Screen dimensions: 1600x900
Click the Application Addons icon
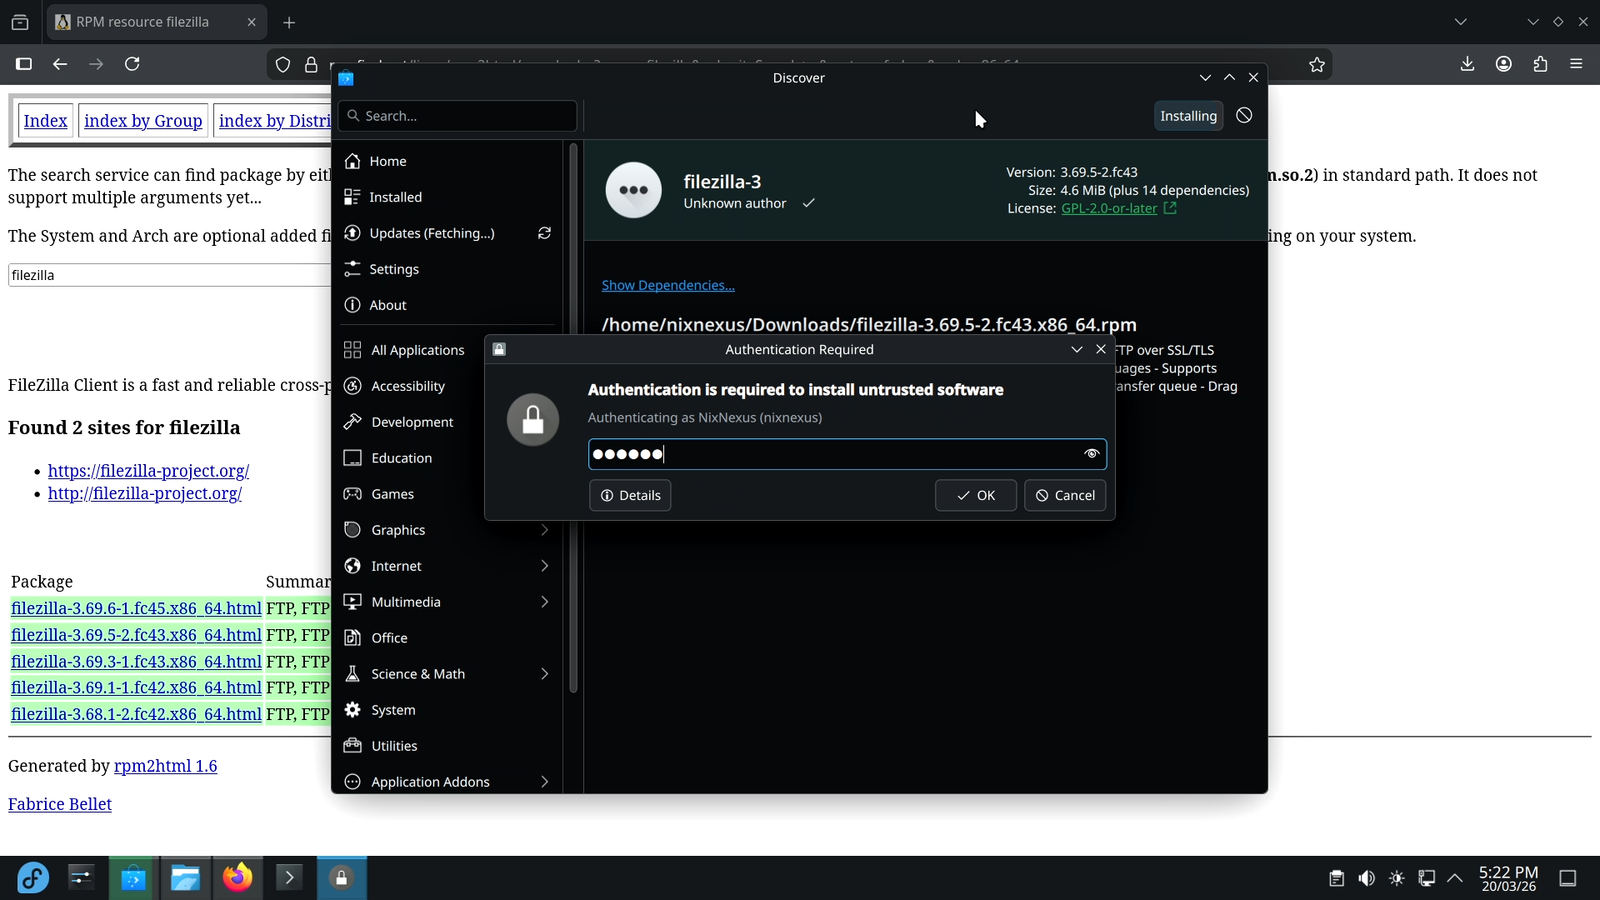tap(352, 782)
